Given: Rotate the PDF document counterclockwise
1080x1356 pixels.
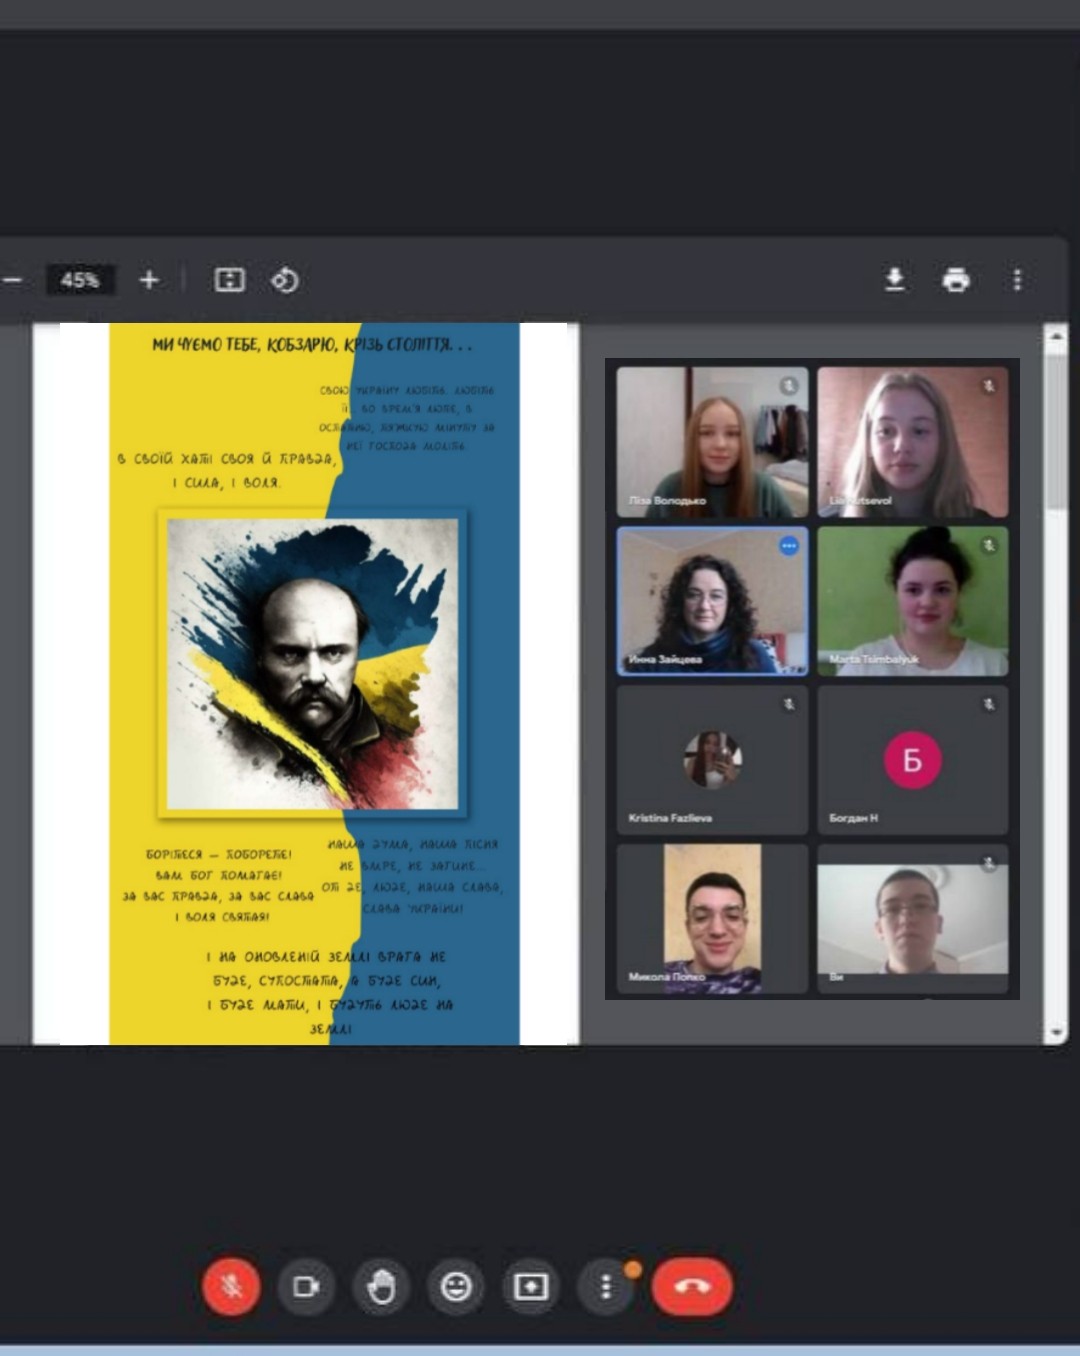Looking at the screenshot, I should click(285, 280).
